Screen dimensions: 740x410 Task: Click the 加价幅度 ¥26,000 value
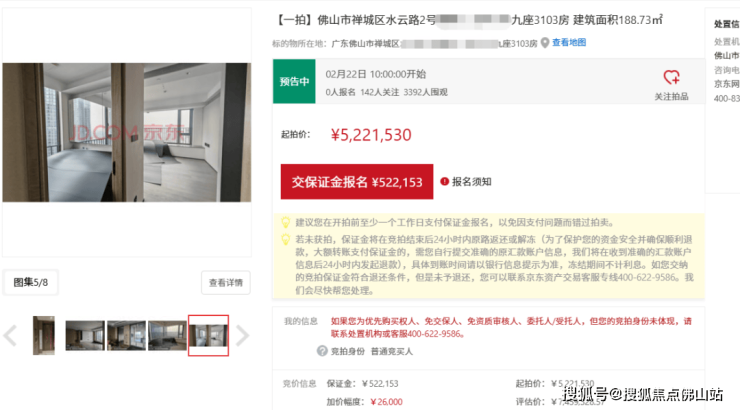387,402
